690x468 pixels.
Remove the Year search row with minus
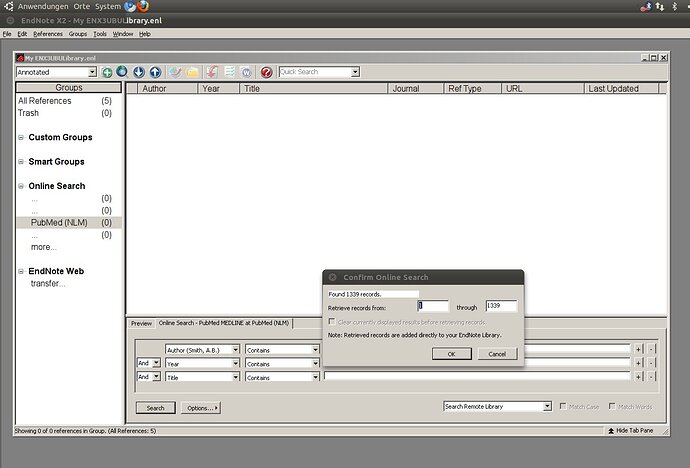coord(651,363)
